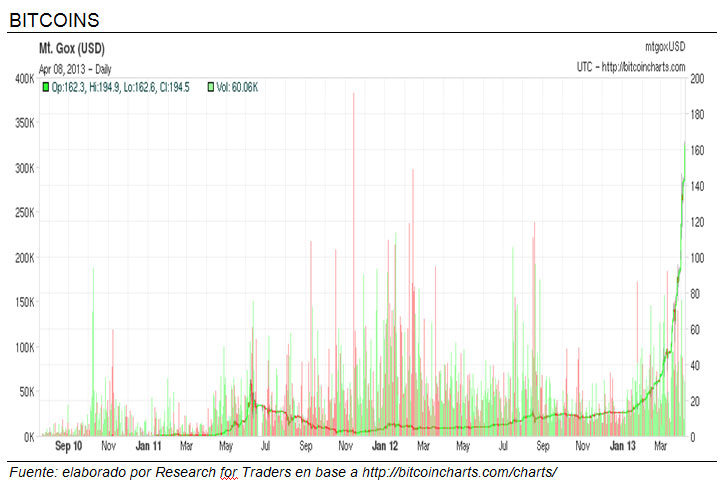
Task: Click the 150K volume axis label
Action: (x=24, y=302)
